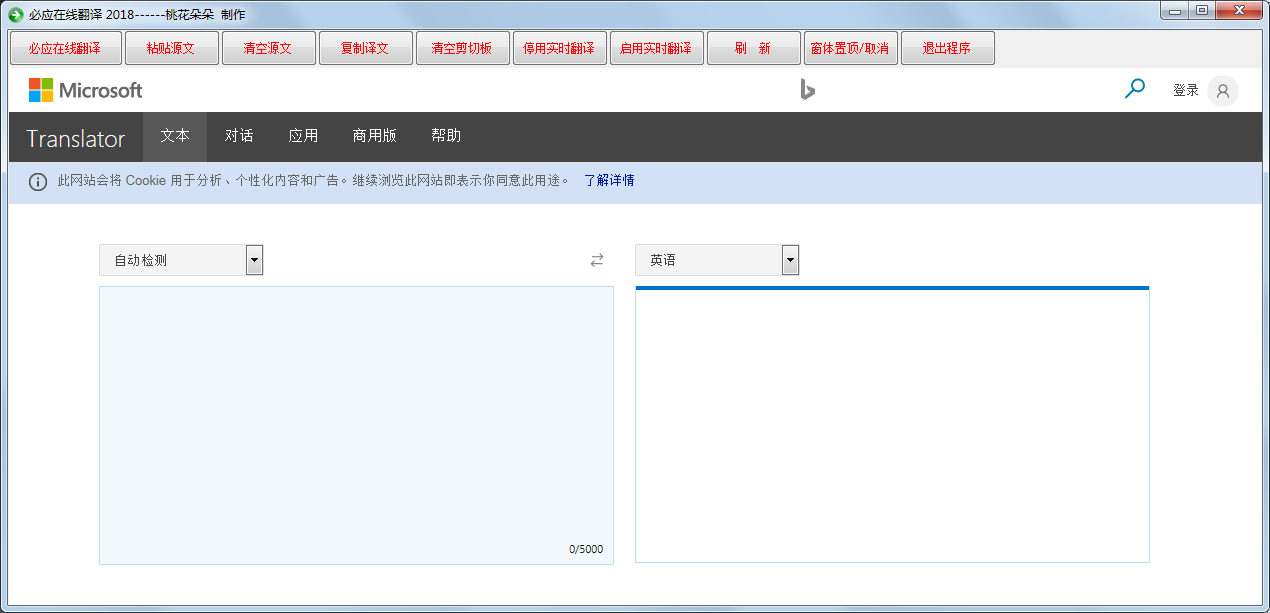This screenshot has width=1270, height=613.
Task: Enable real-time translation with 启用实时翻译
Action: (x=656, y=47)
